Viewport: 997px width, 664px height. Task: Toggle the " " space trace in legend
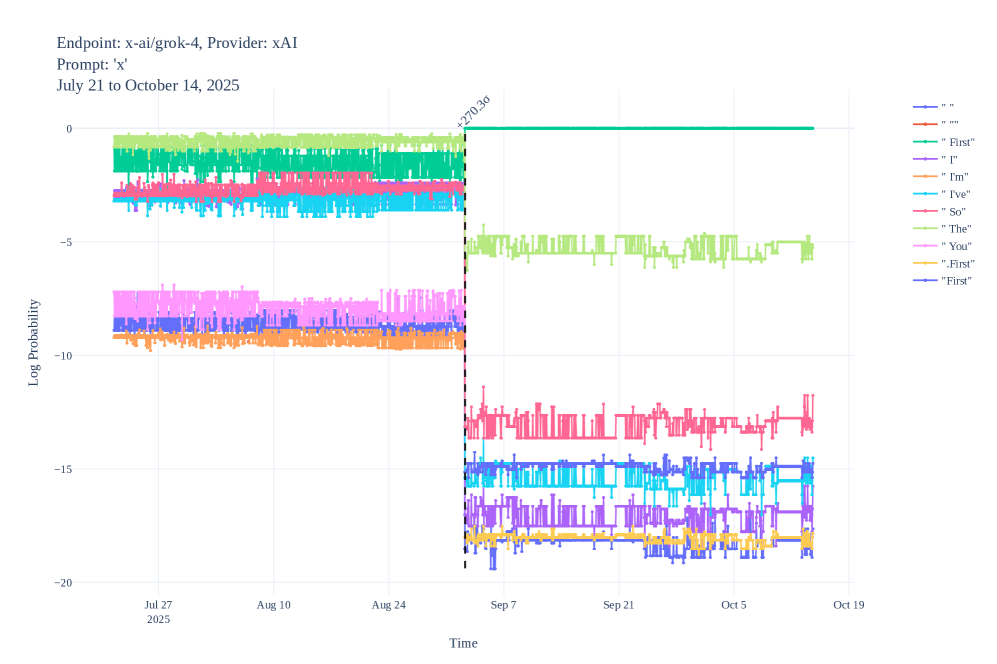943,107
